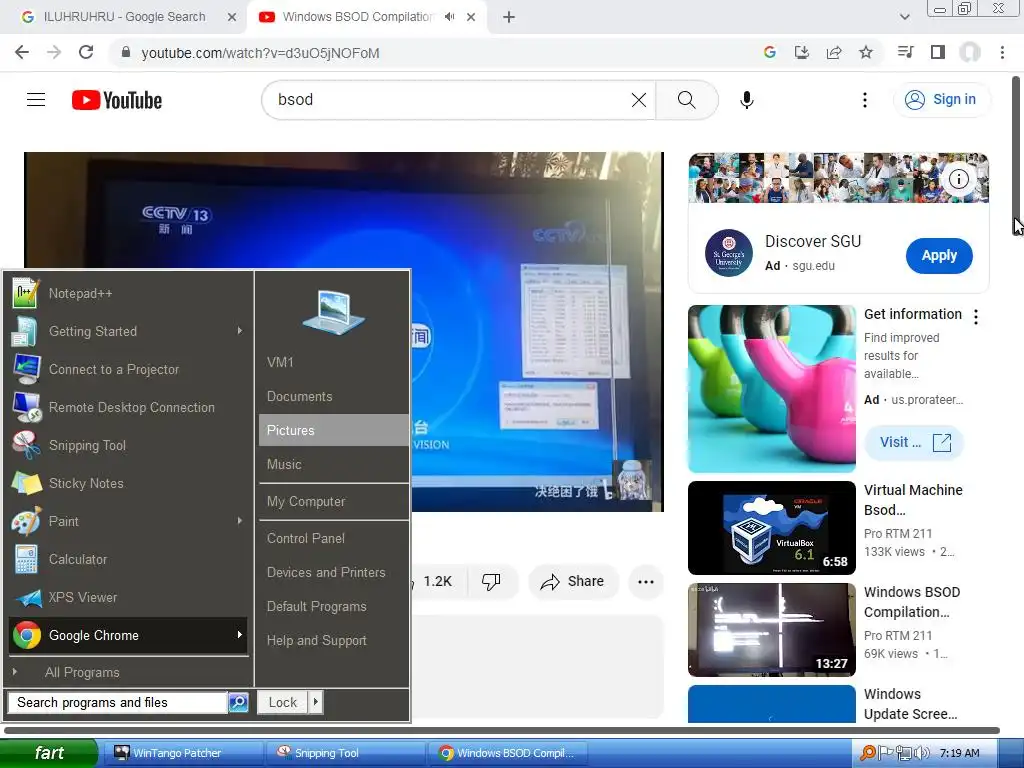The width and height of the screenshot is (1024, 768).
Task: Open the Chrome profile avatar
Action: [x=970, y=52]
